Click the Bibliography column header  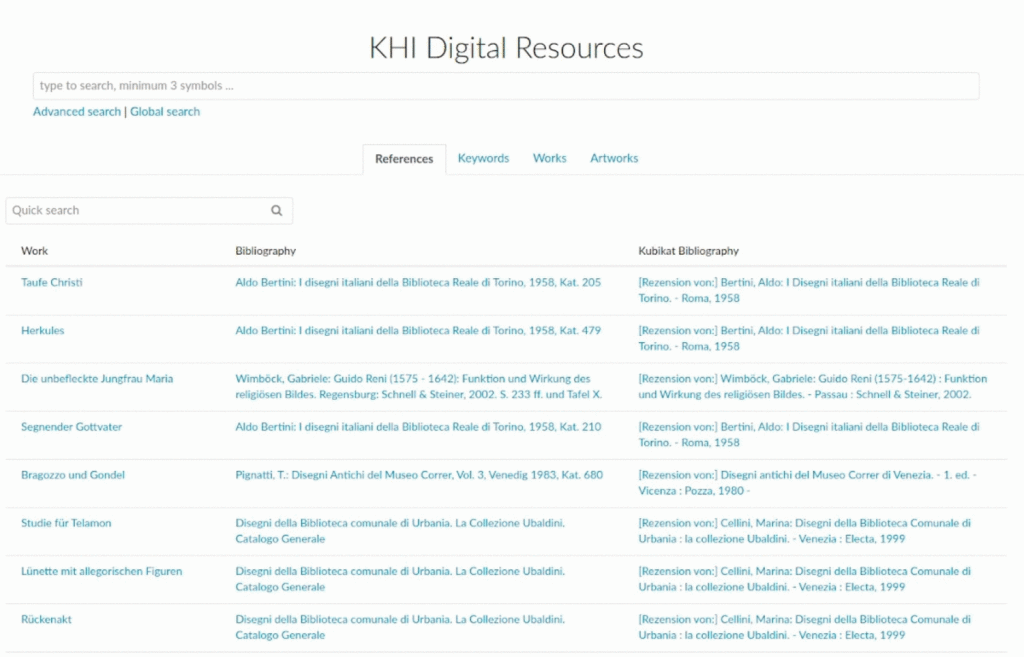point(266,251)
